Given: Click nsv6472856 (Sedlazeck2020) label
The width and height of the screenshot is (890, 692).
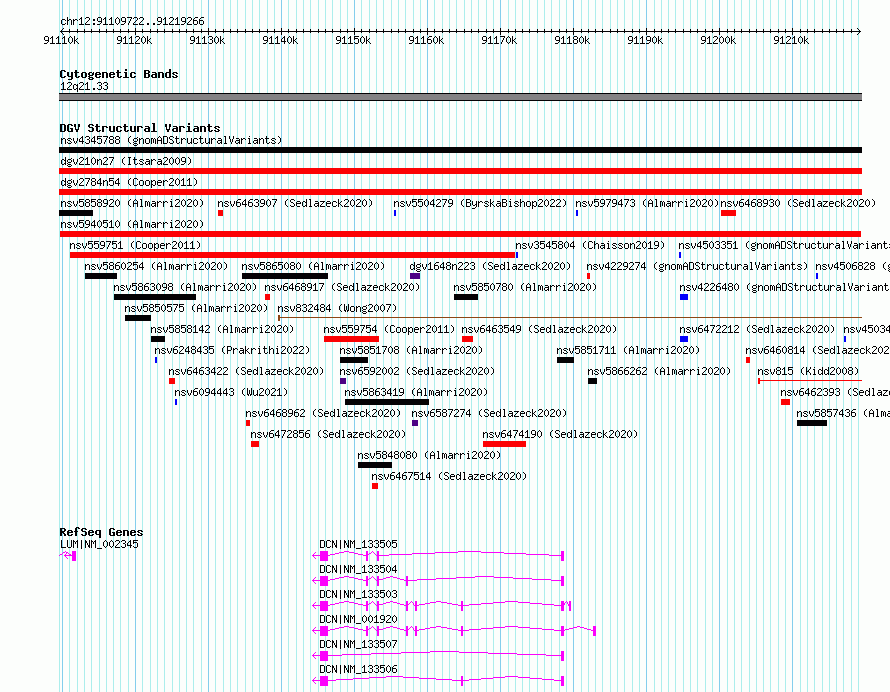Looking at the screenshot, I should pos(328,434).
